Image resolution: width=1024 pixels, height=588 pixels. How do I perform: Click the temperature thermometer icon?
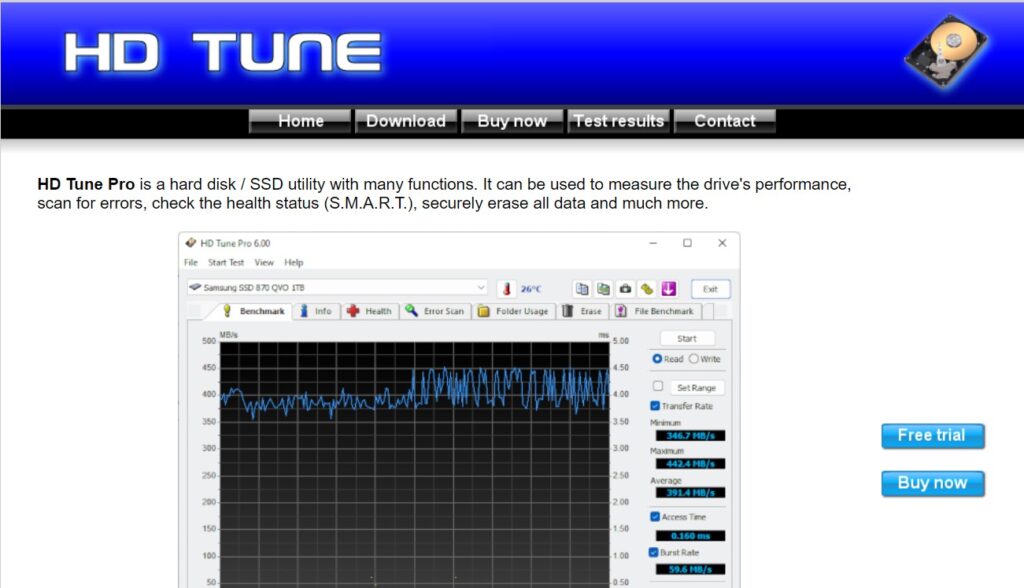click(506, 289)
